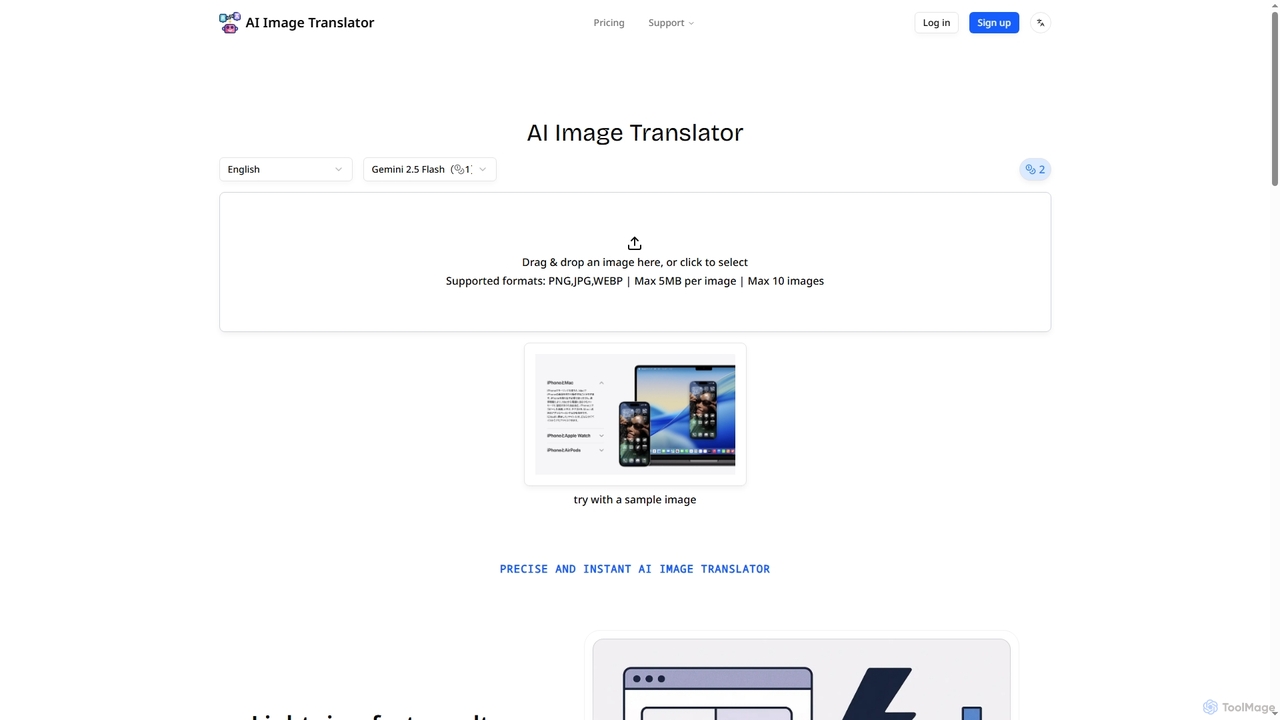Viewport: 1280px width, 720px height.
Task: Open the Pricing page
Action: click(609, 22)
